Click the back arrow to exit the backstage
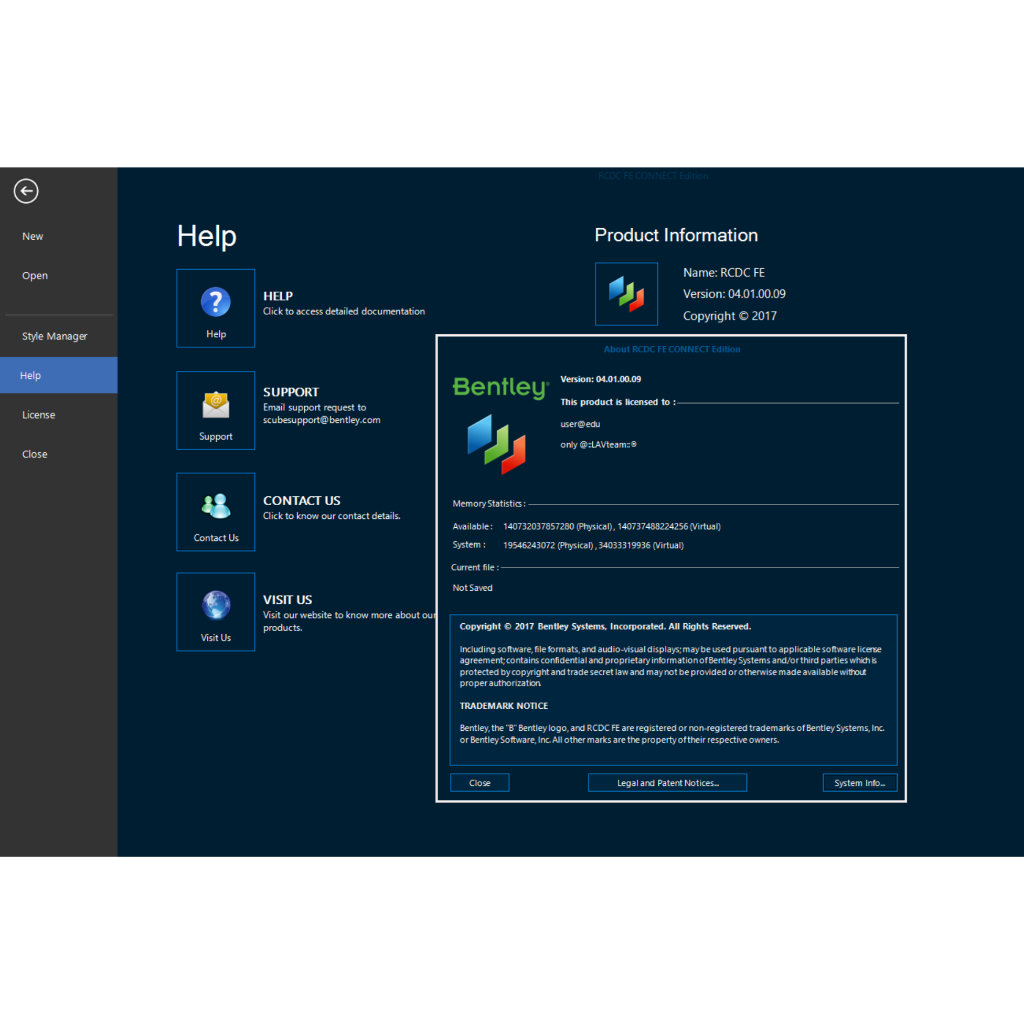The height and width of the screenshot is (1024, 1024). pyautogui.click(x=26, y=191)
